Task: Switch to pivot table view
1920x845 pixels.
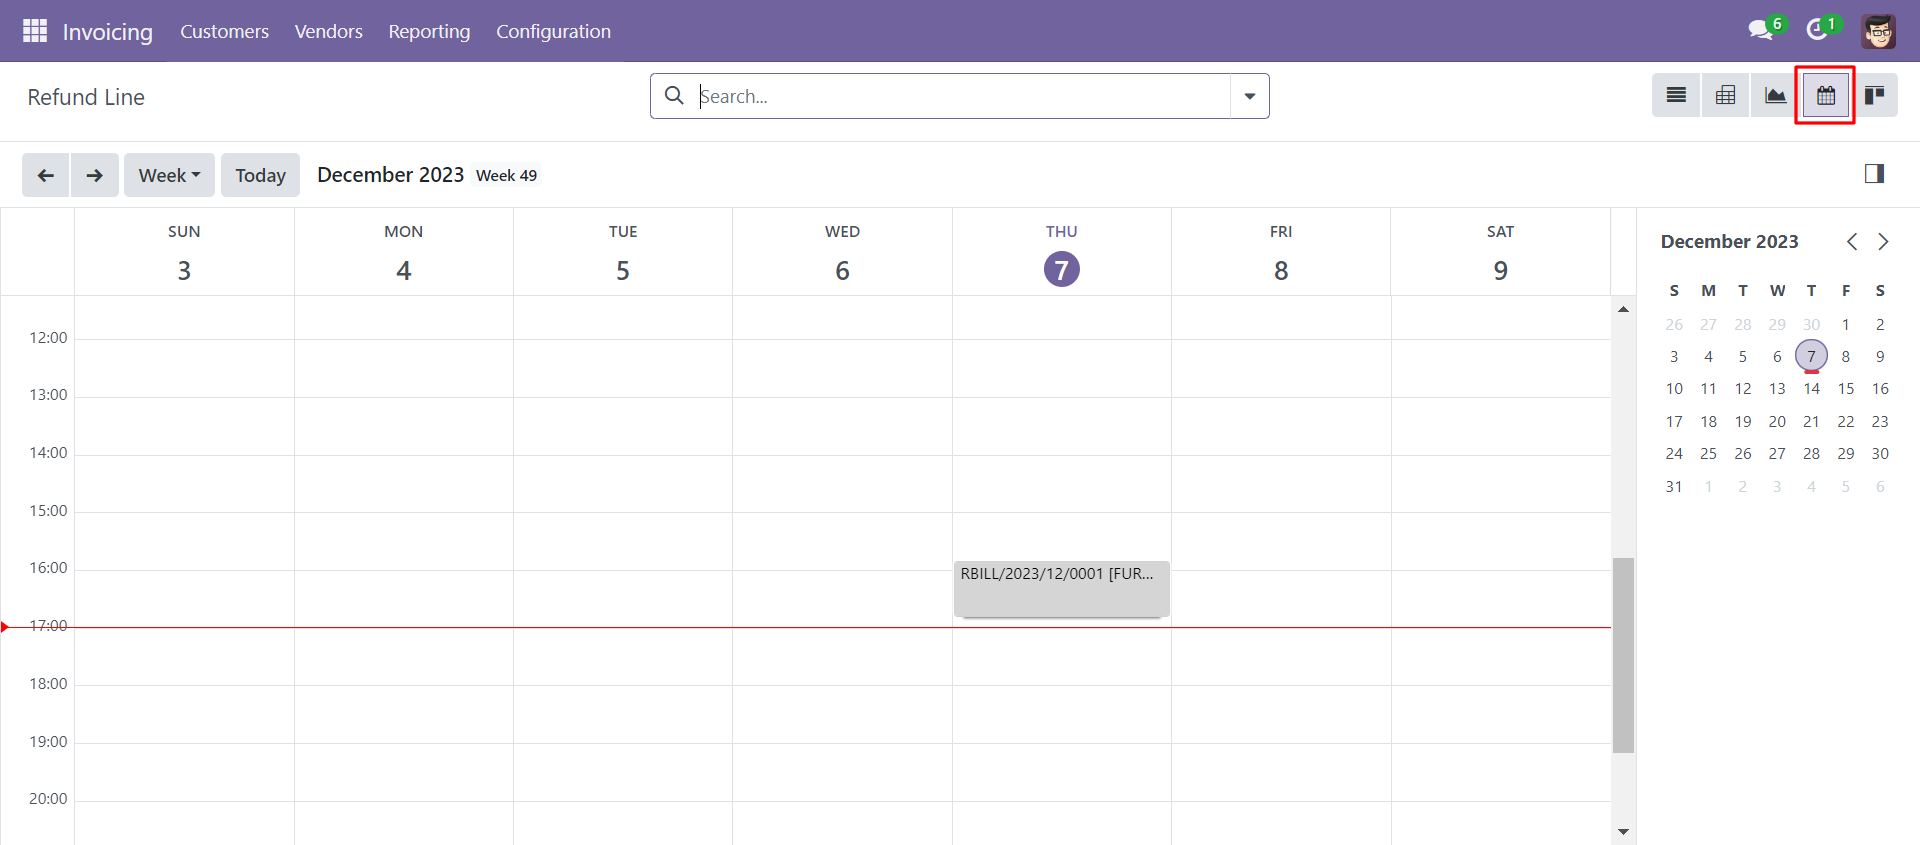Action: [x=1725, y=96]
